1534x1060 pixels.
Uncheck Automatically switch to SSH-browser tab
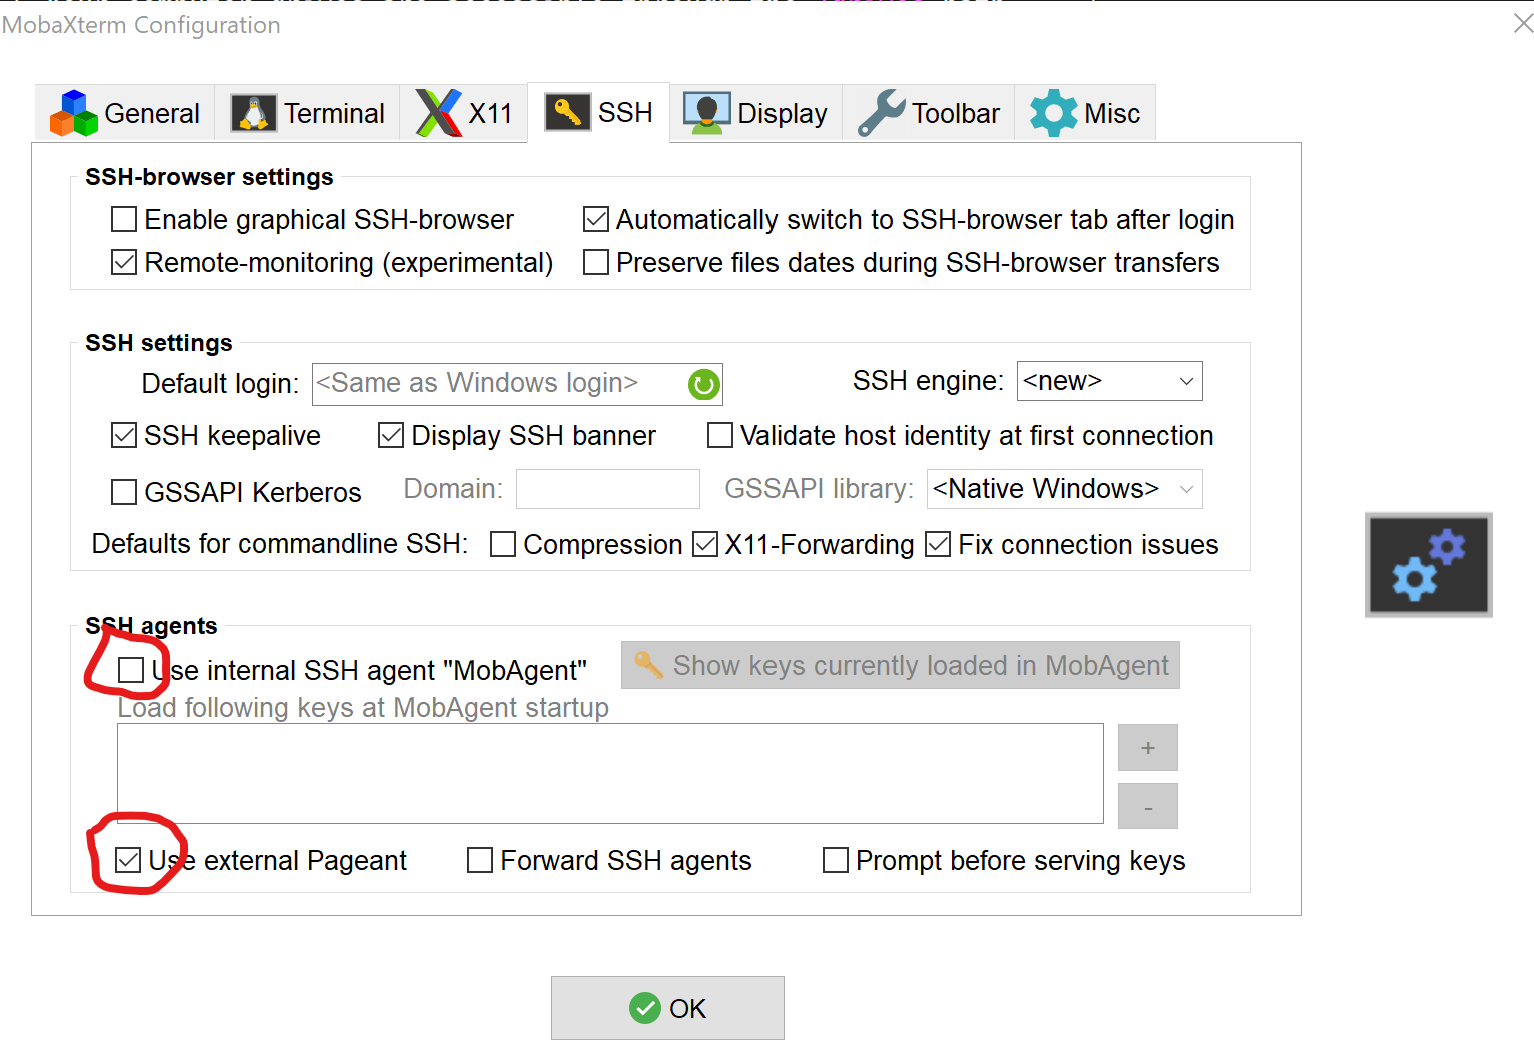[596, 219]
